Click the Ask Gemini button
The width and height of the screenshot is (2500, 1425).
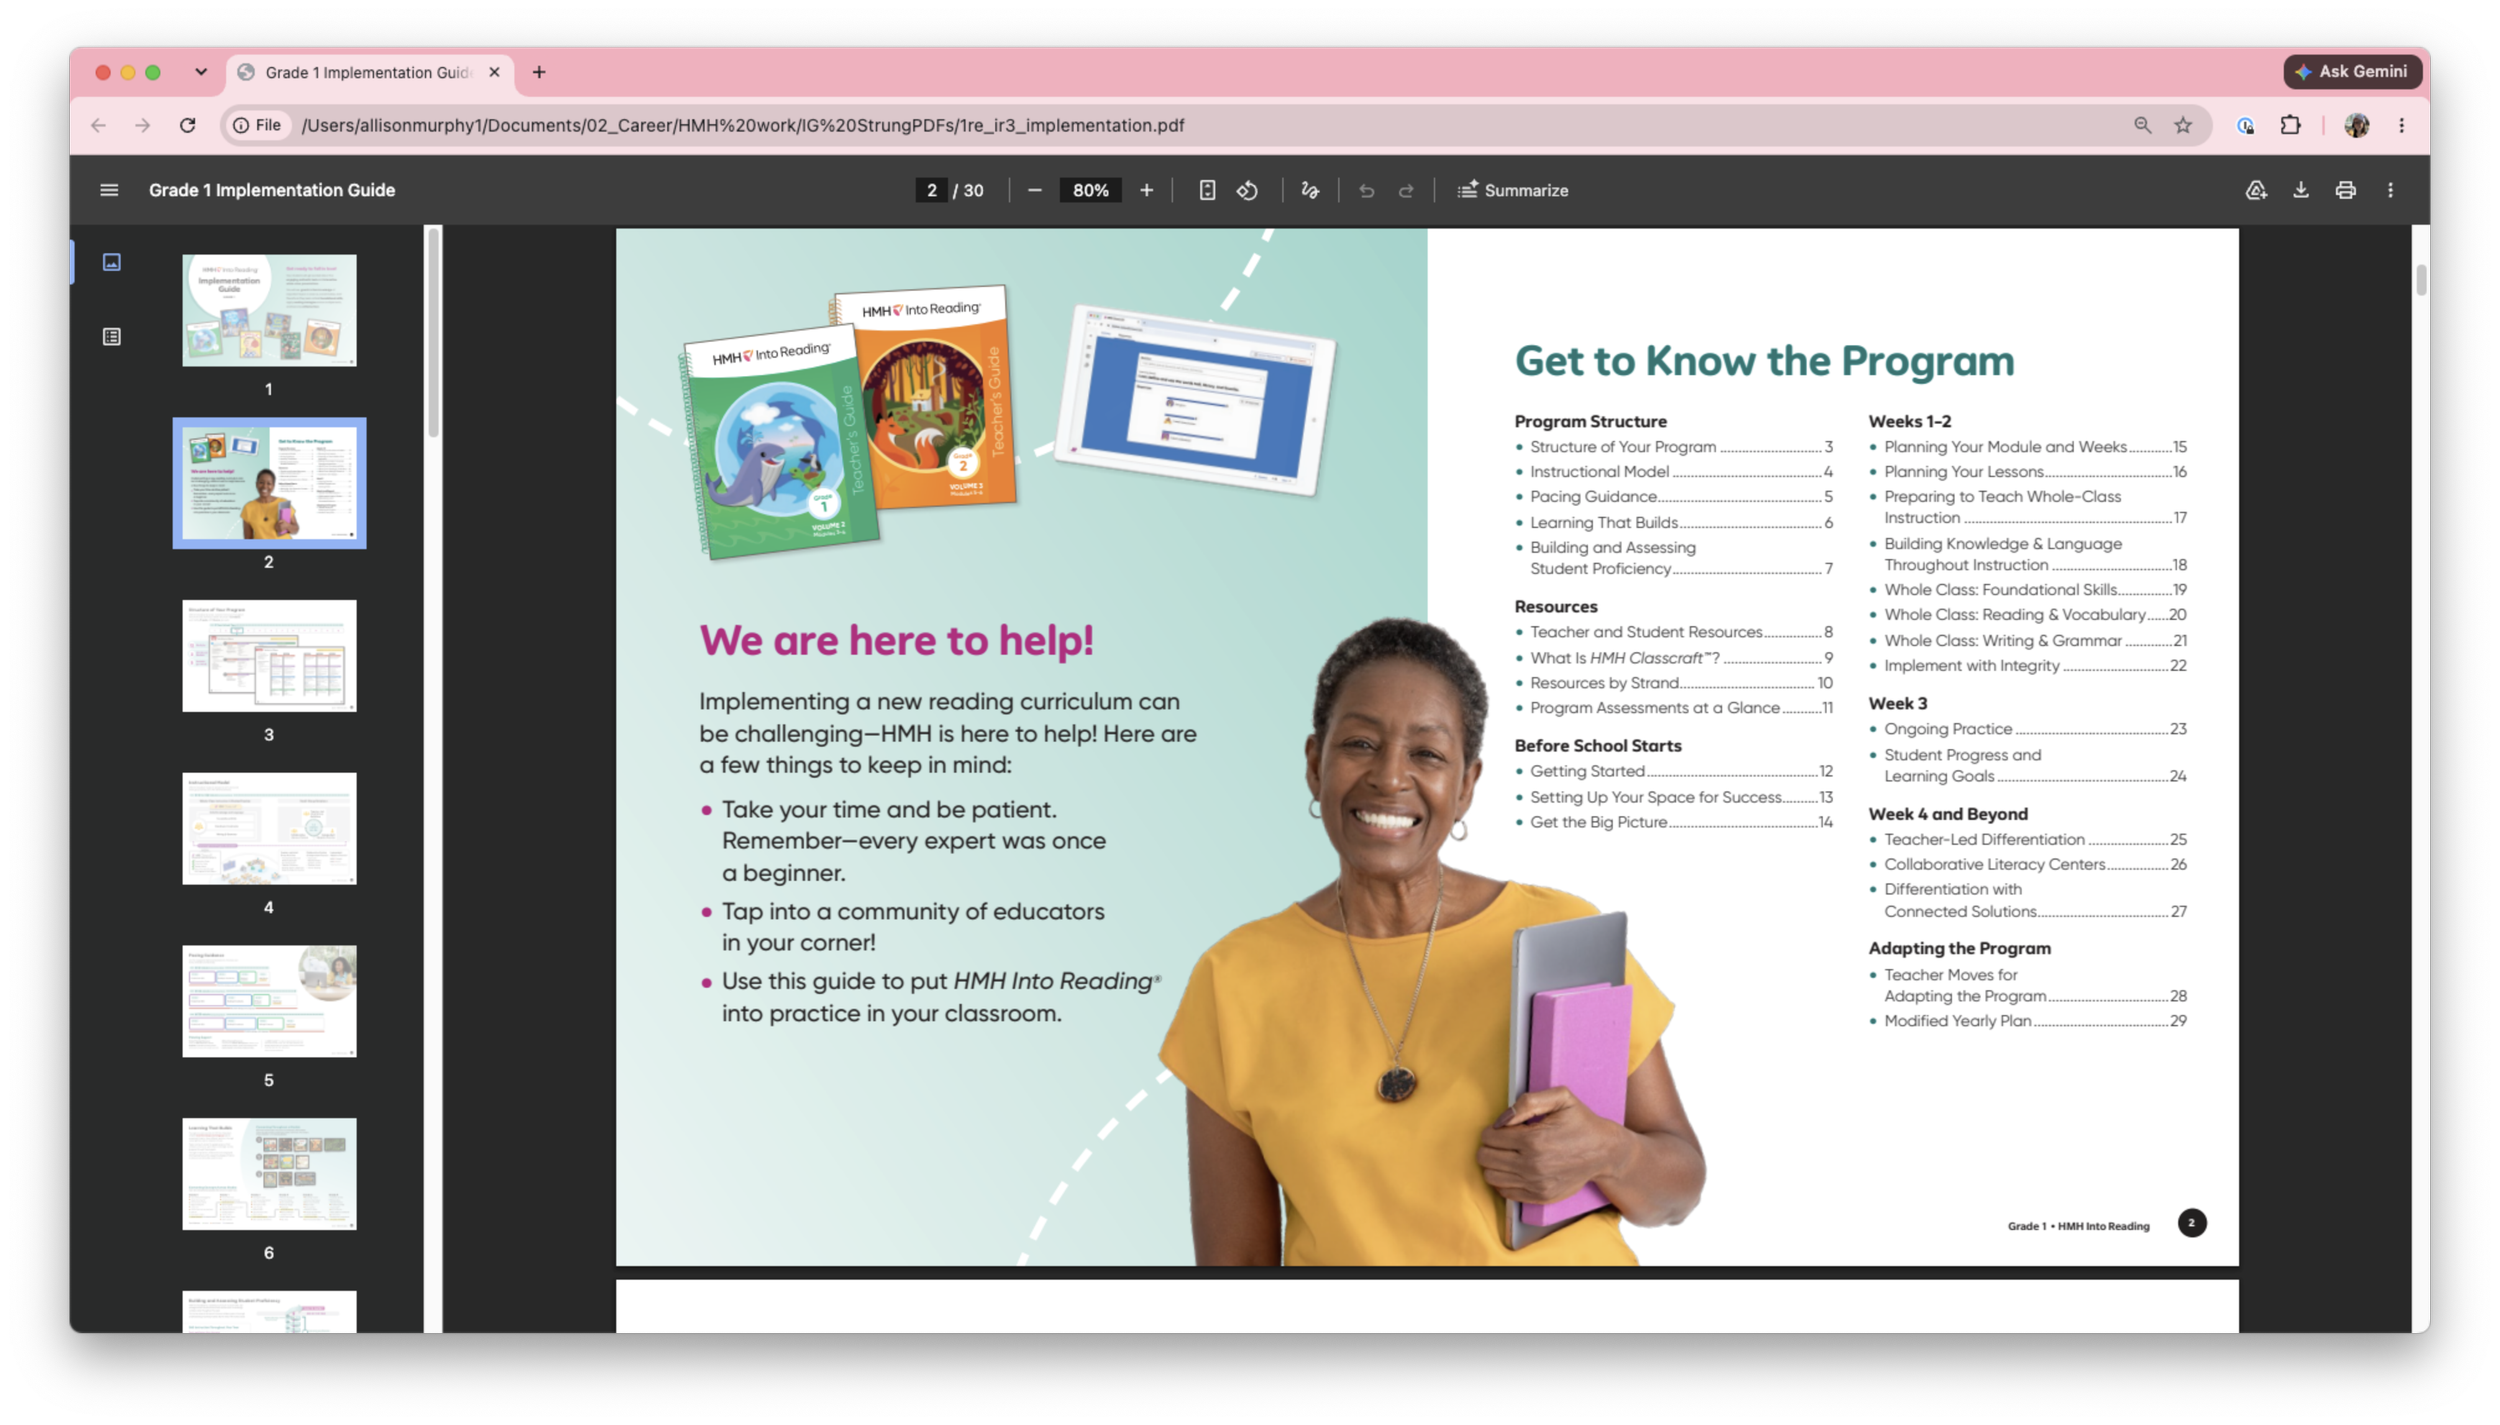pos(2352,72)
